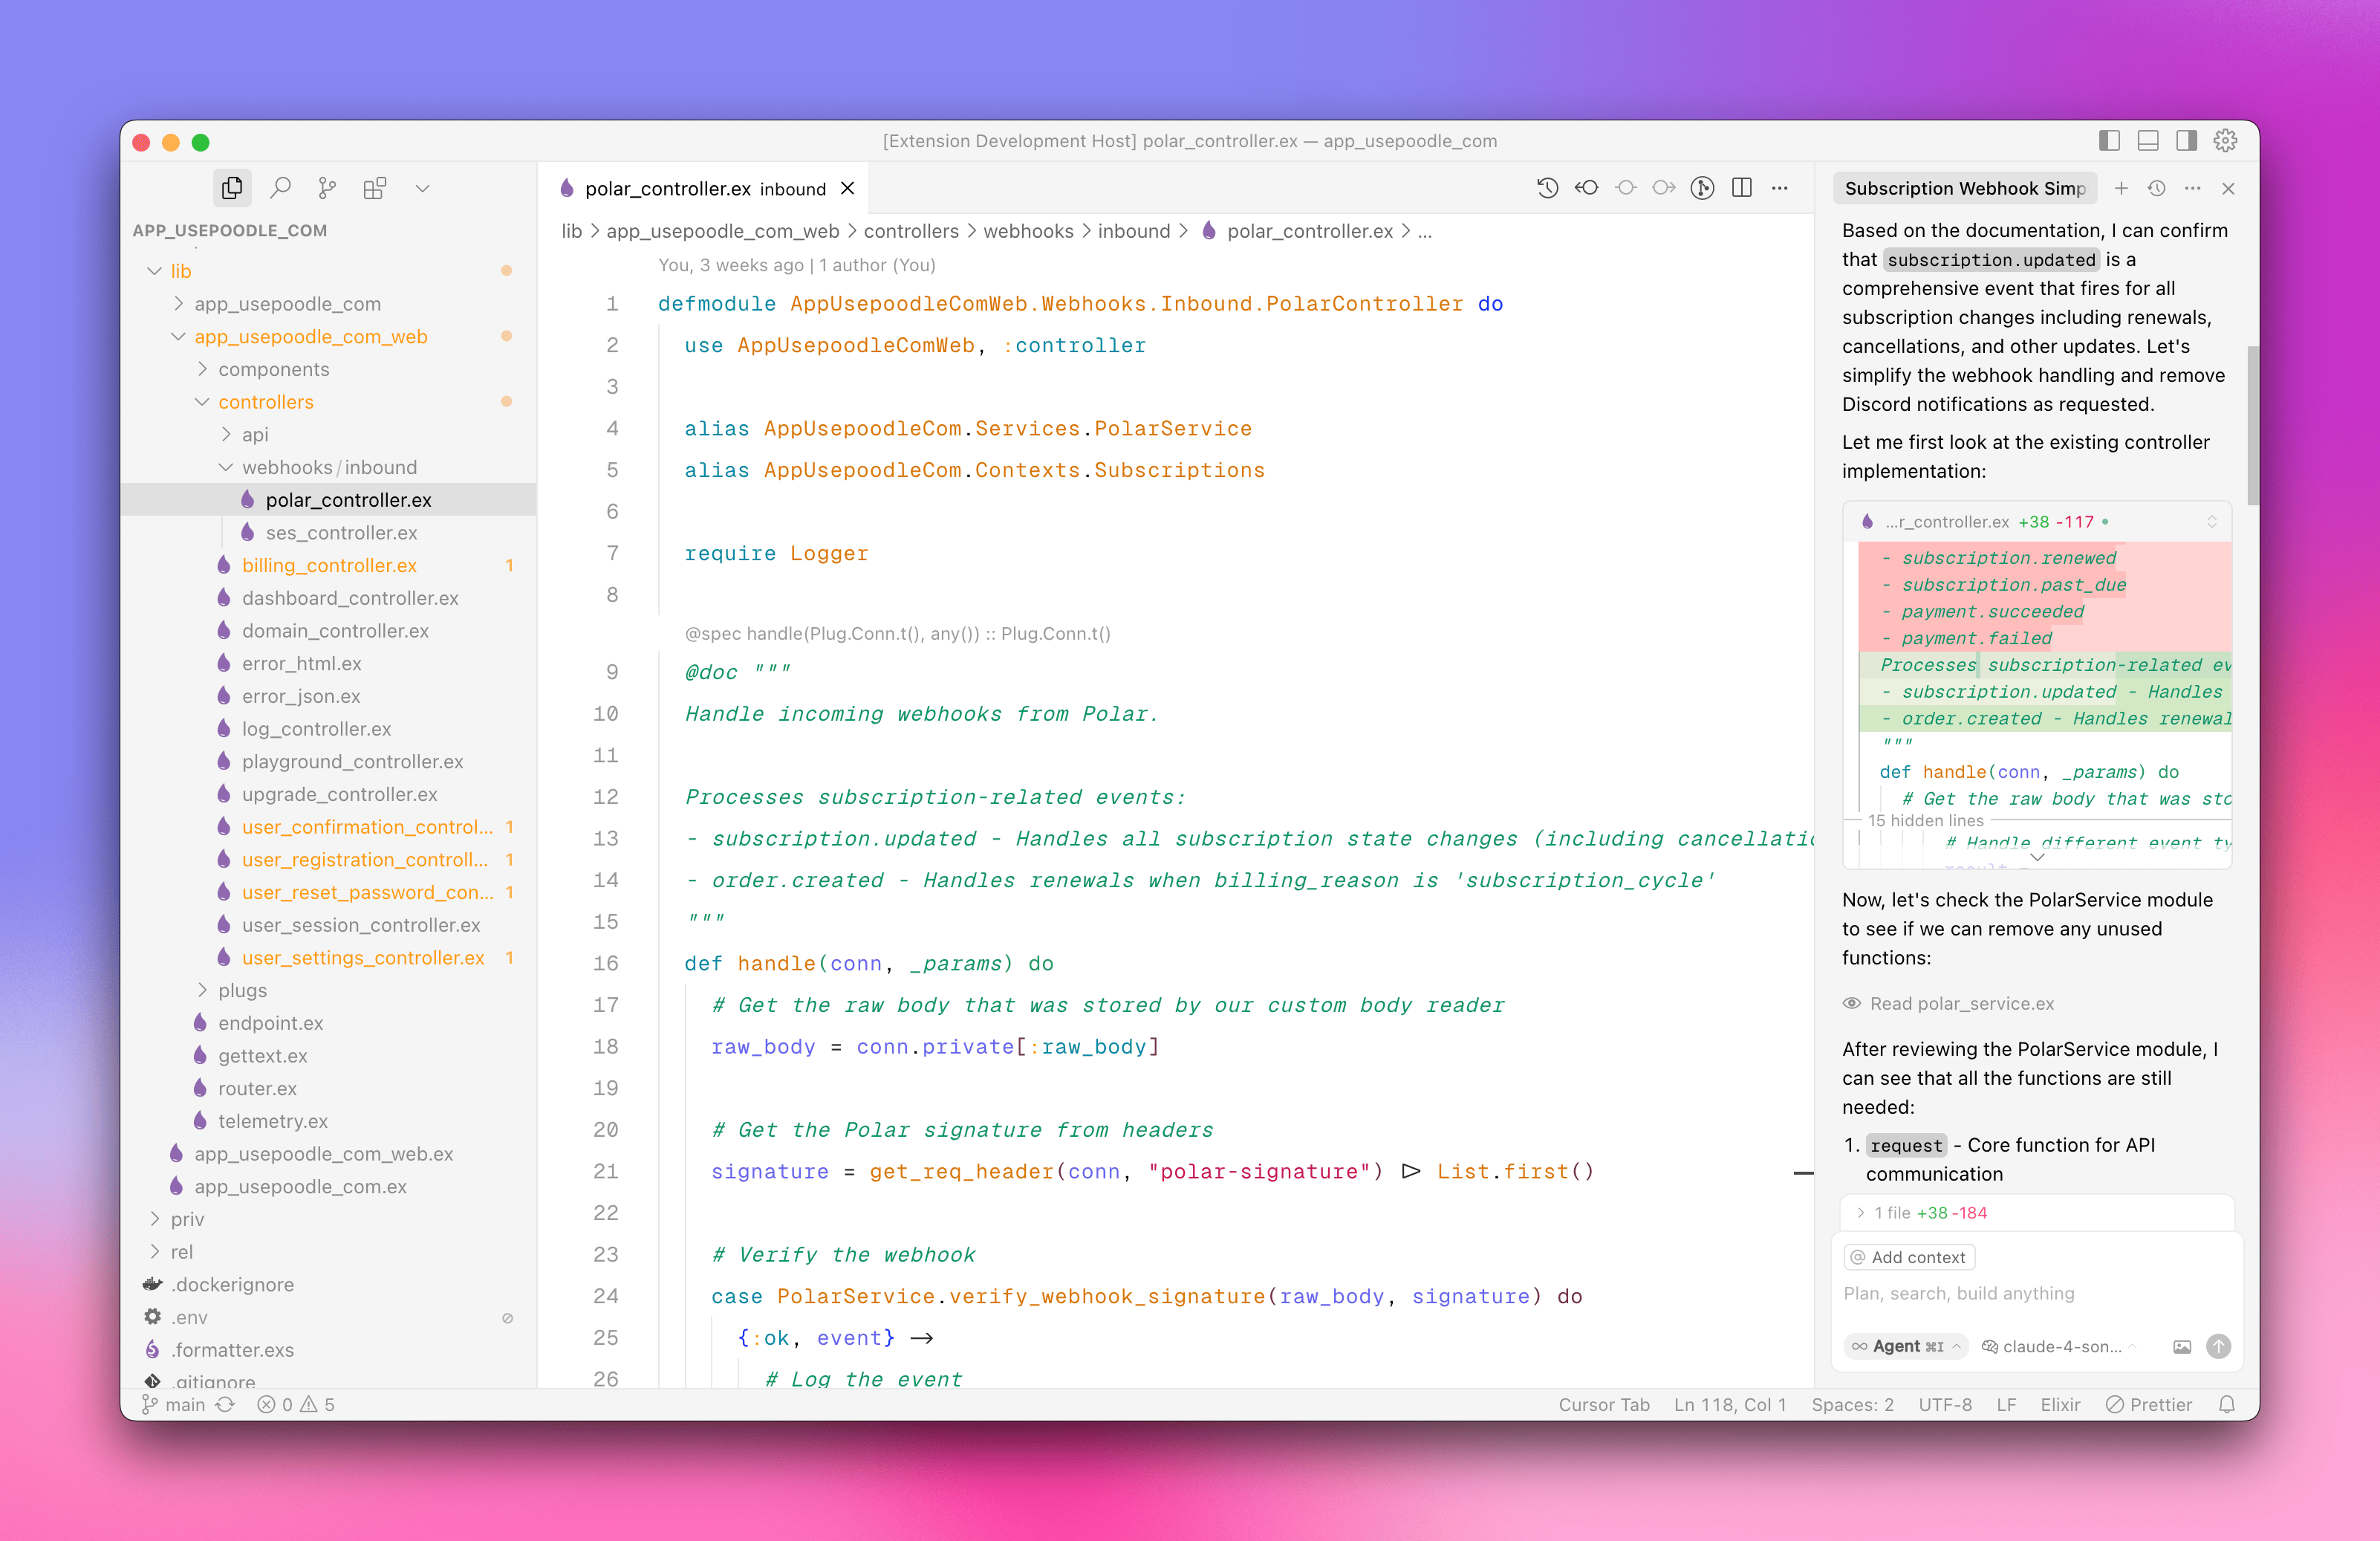Click the file history timeline icon
Image resolution: width=2380 pixels, height=1541 pixels.
click(x=1547, y=188)
